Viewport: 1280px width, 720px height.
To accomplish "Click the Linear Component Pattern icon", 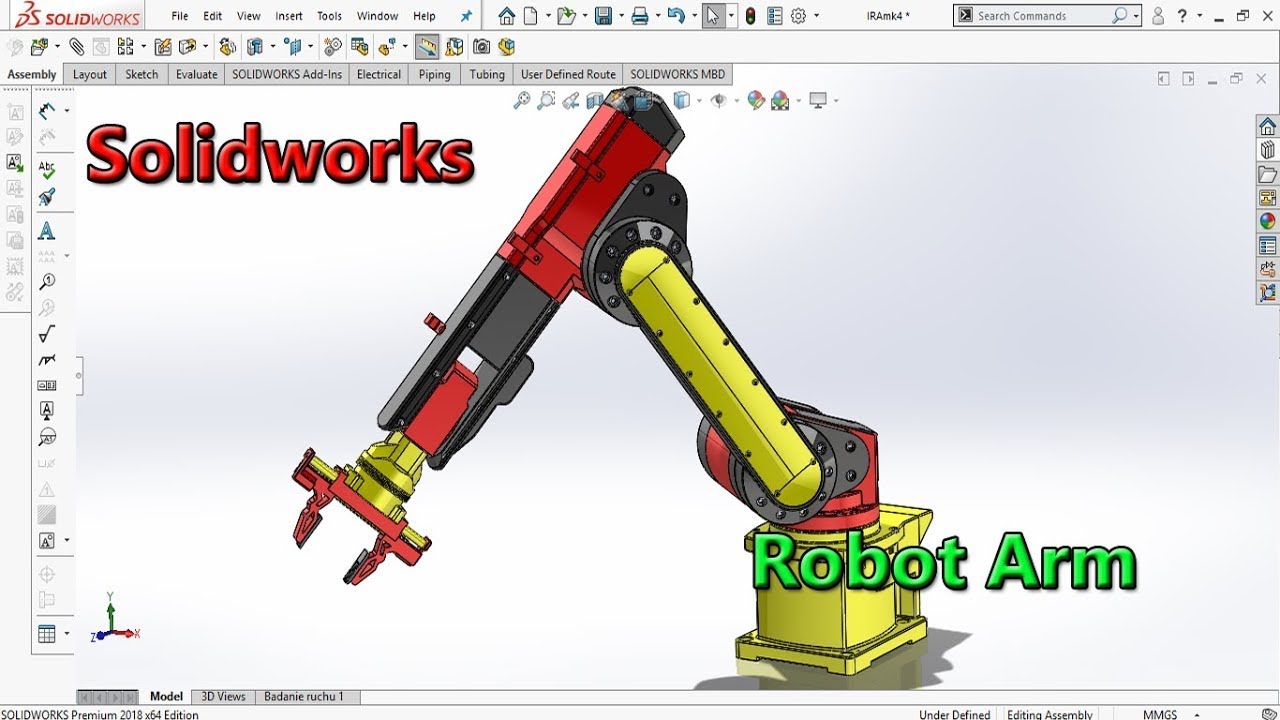I will (x=126, y=47).
